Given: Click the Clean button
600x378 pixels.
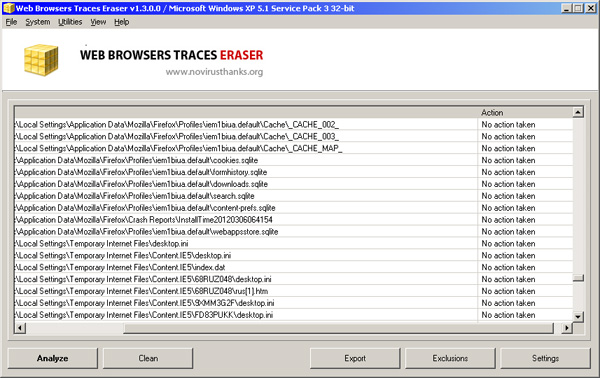Looking at the screenshot, I should pyautogui.click(x=148, y=358).
